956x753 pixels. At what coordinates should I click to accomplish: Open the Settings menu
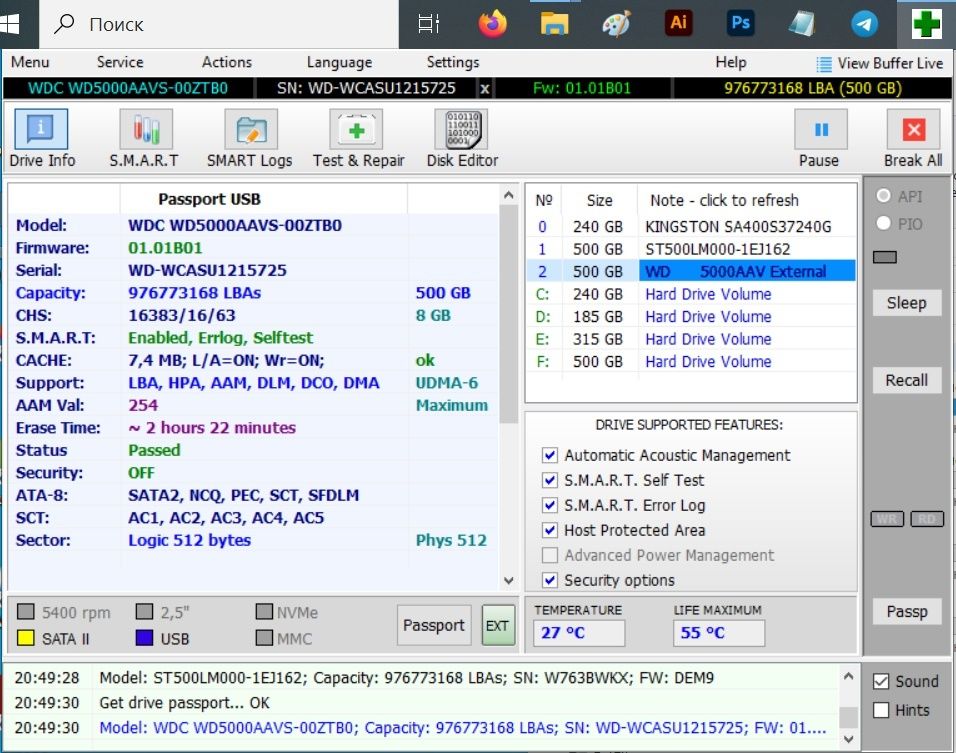(x=453, y=62)
